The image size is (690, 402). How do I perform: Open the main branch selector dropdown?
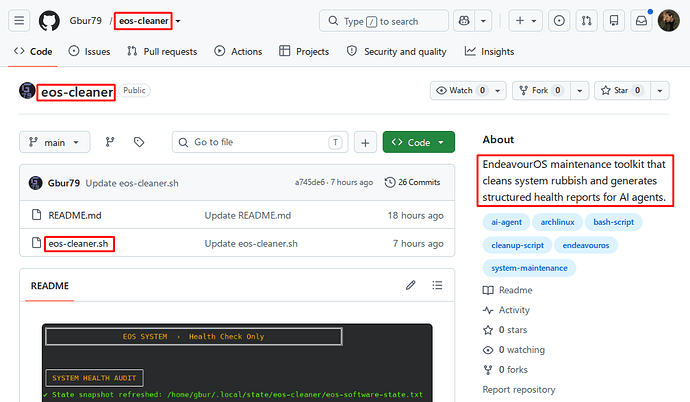click(x=55, y=142)
